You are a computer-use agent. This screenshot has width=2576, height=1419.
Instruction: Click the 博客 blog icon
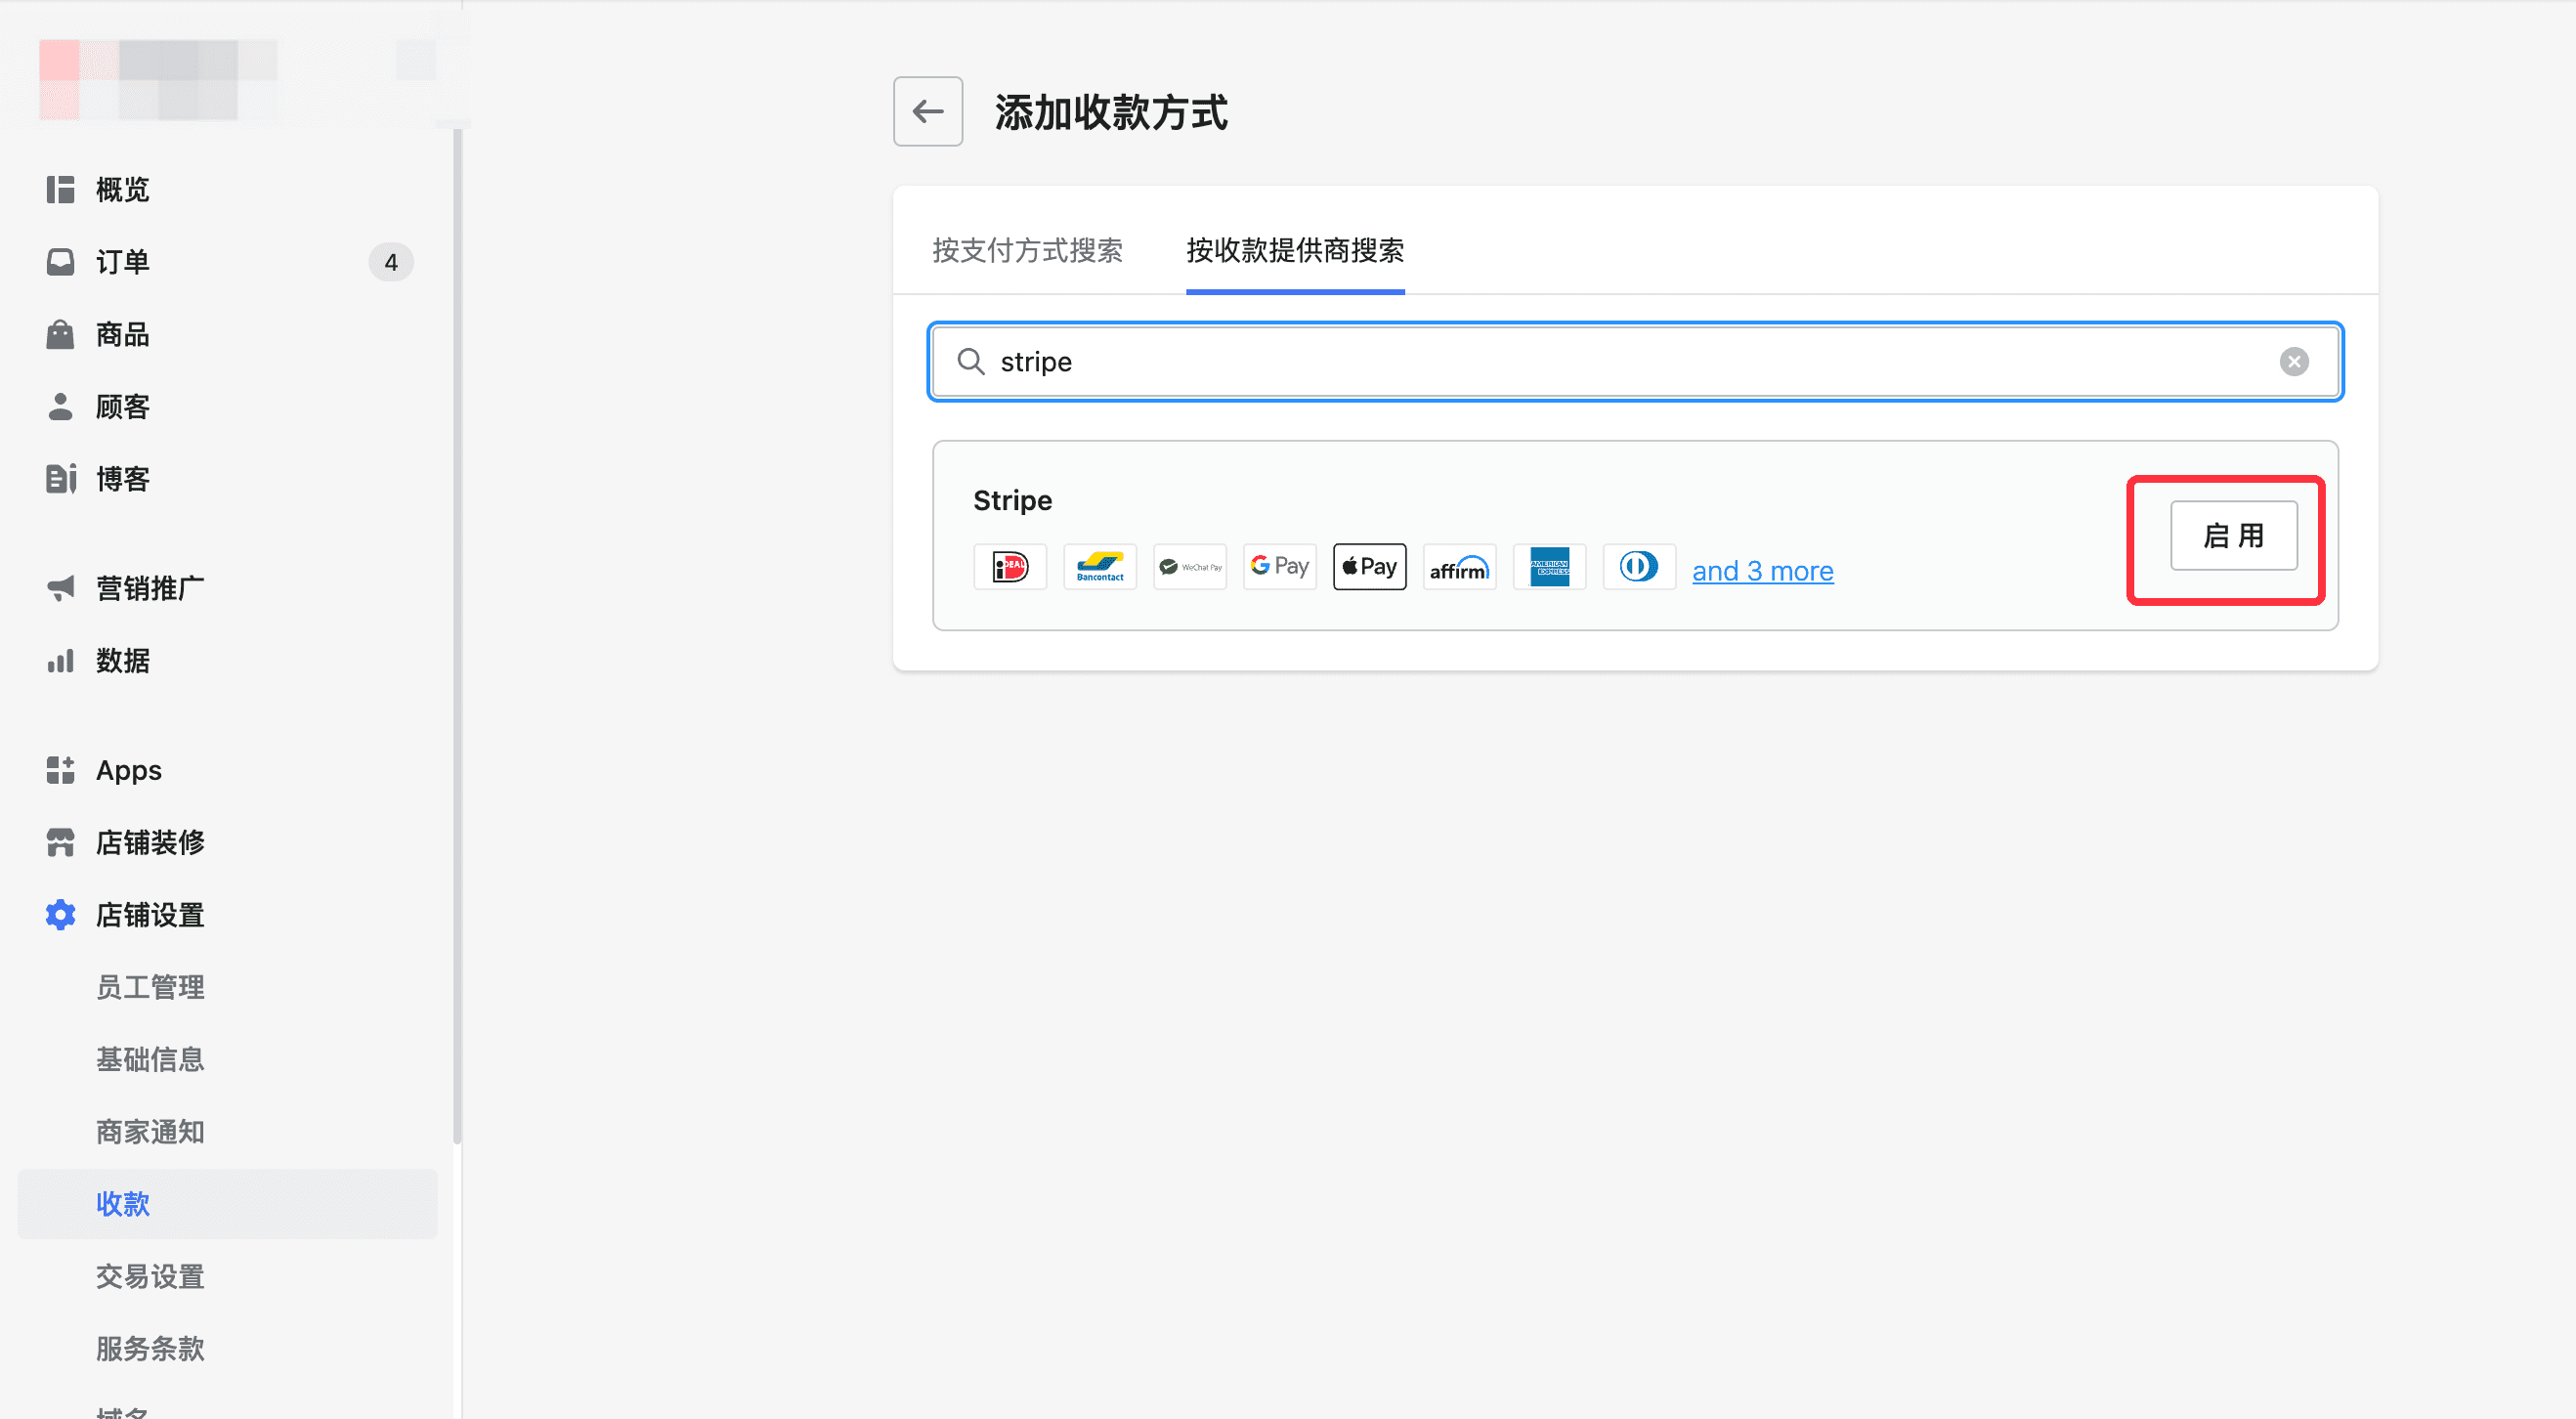pos(60,479)
